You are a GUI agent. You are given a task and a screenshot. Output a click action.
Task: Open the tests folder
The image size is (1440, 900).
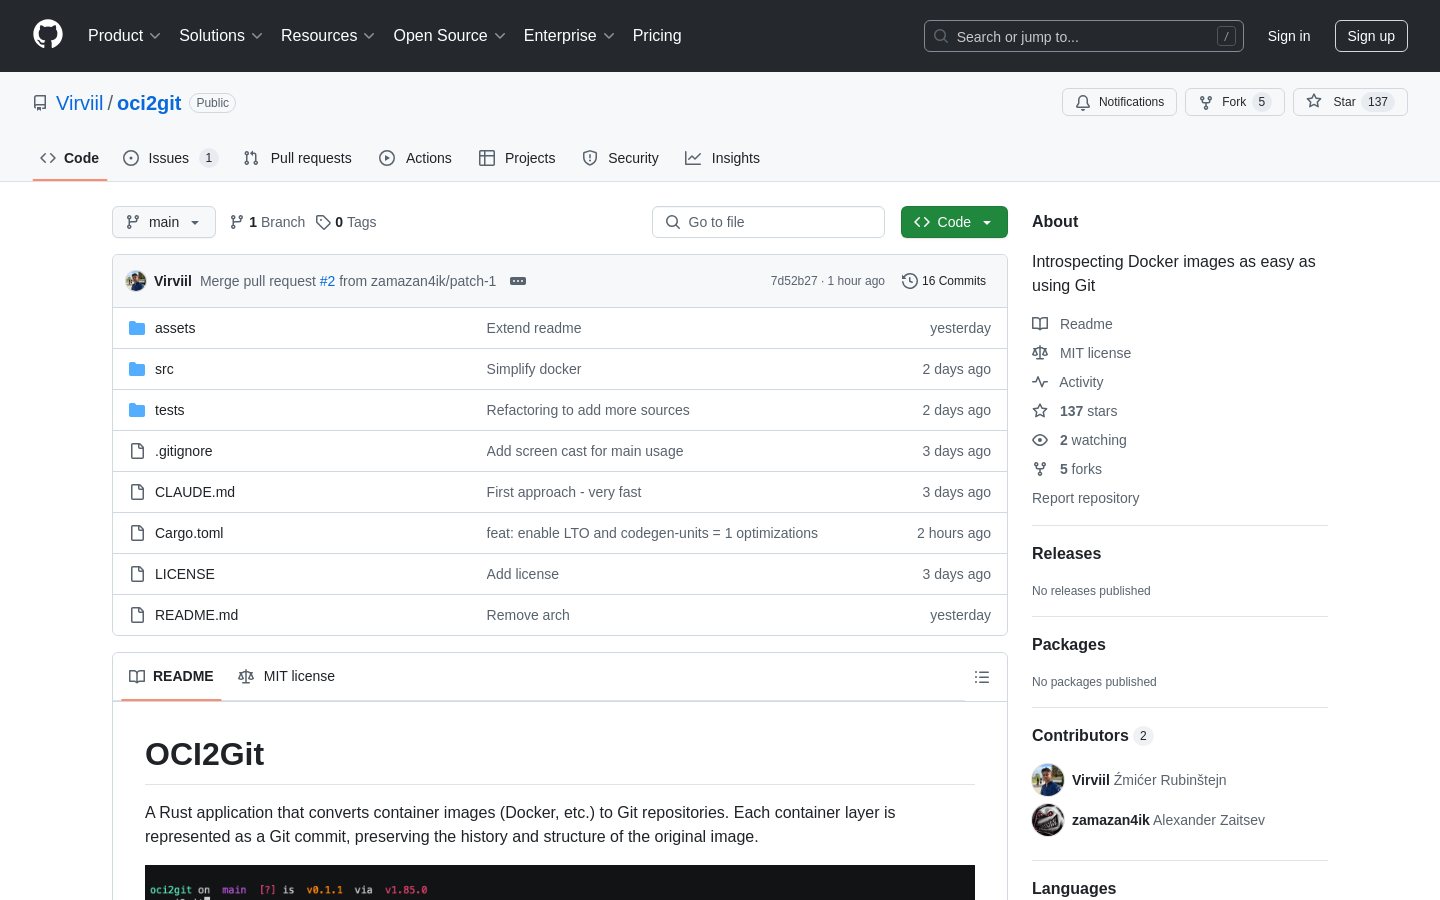170,410
